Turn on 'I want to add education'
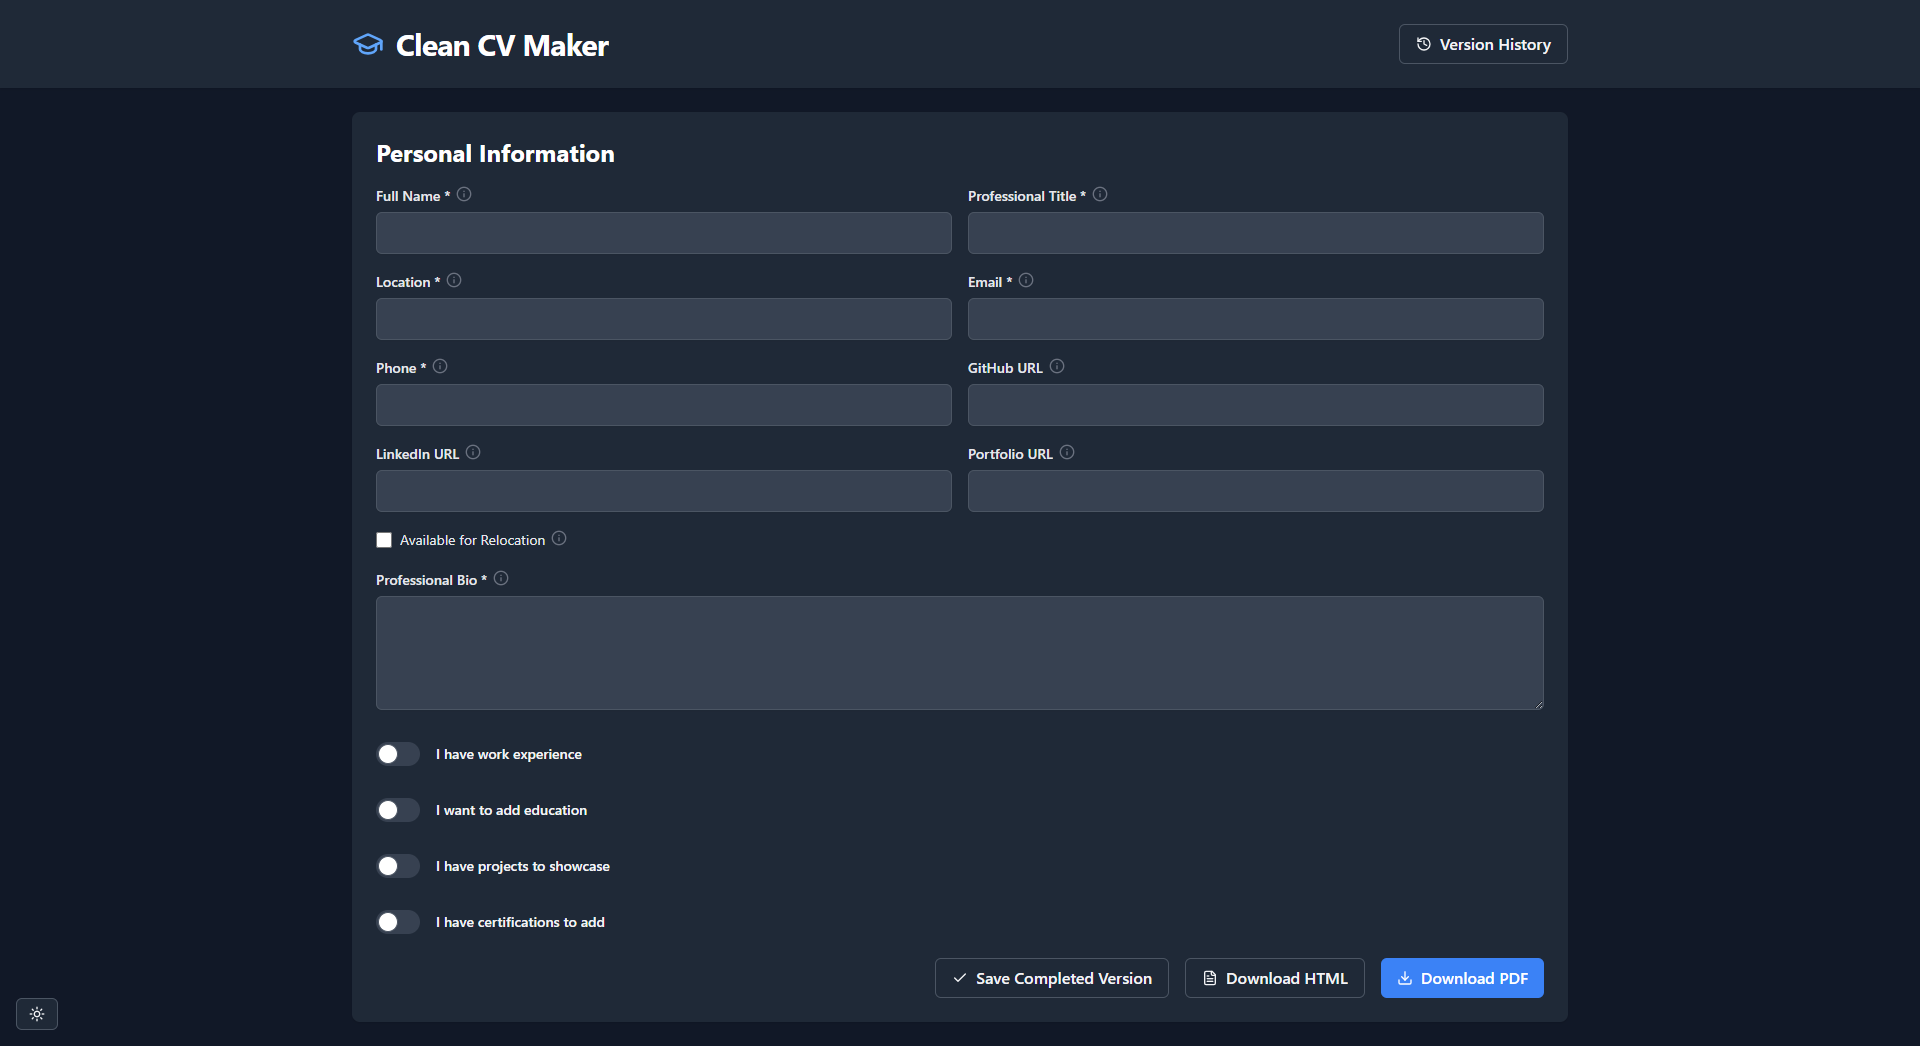The width and height of the screenshot is (1920, 1046). coord(397,810)
